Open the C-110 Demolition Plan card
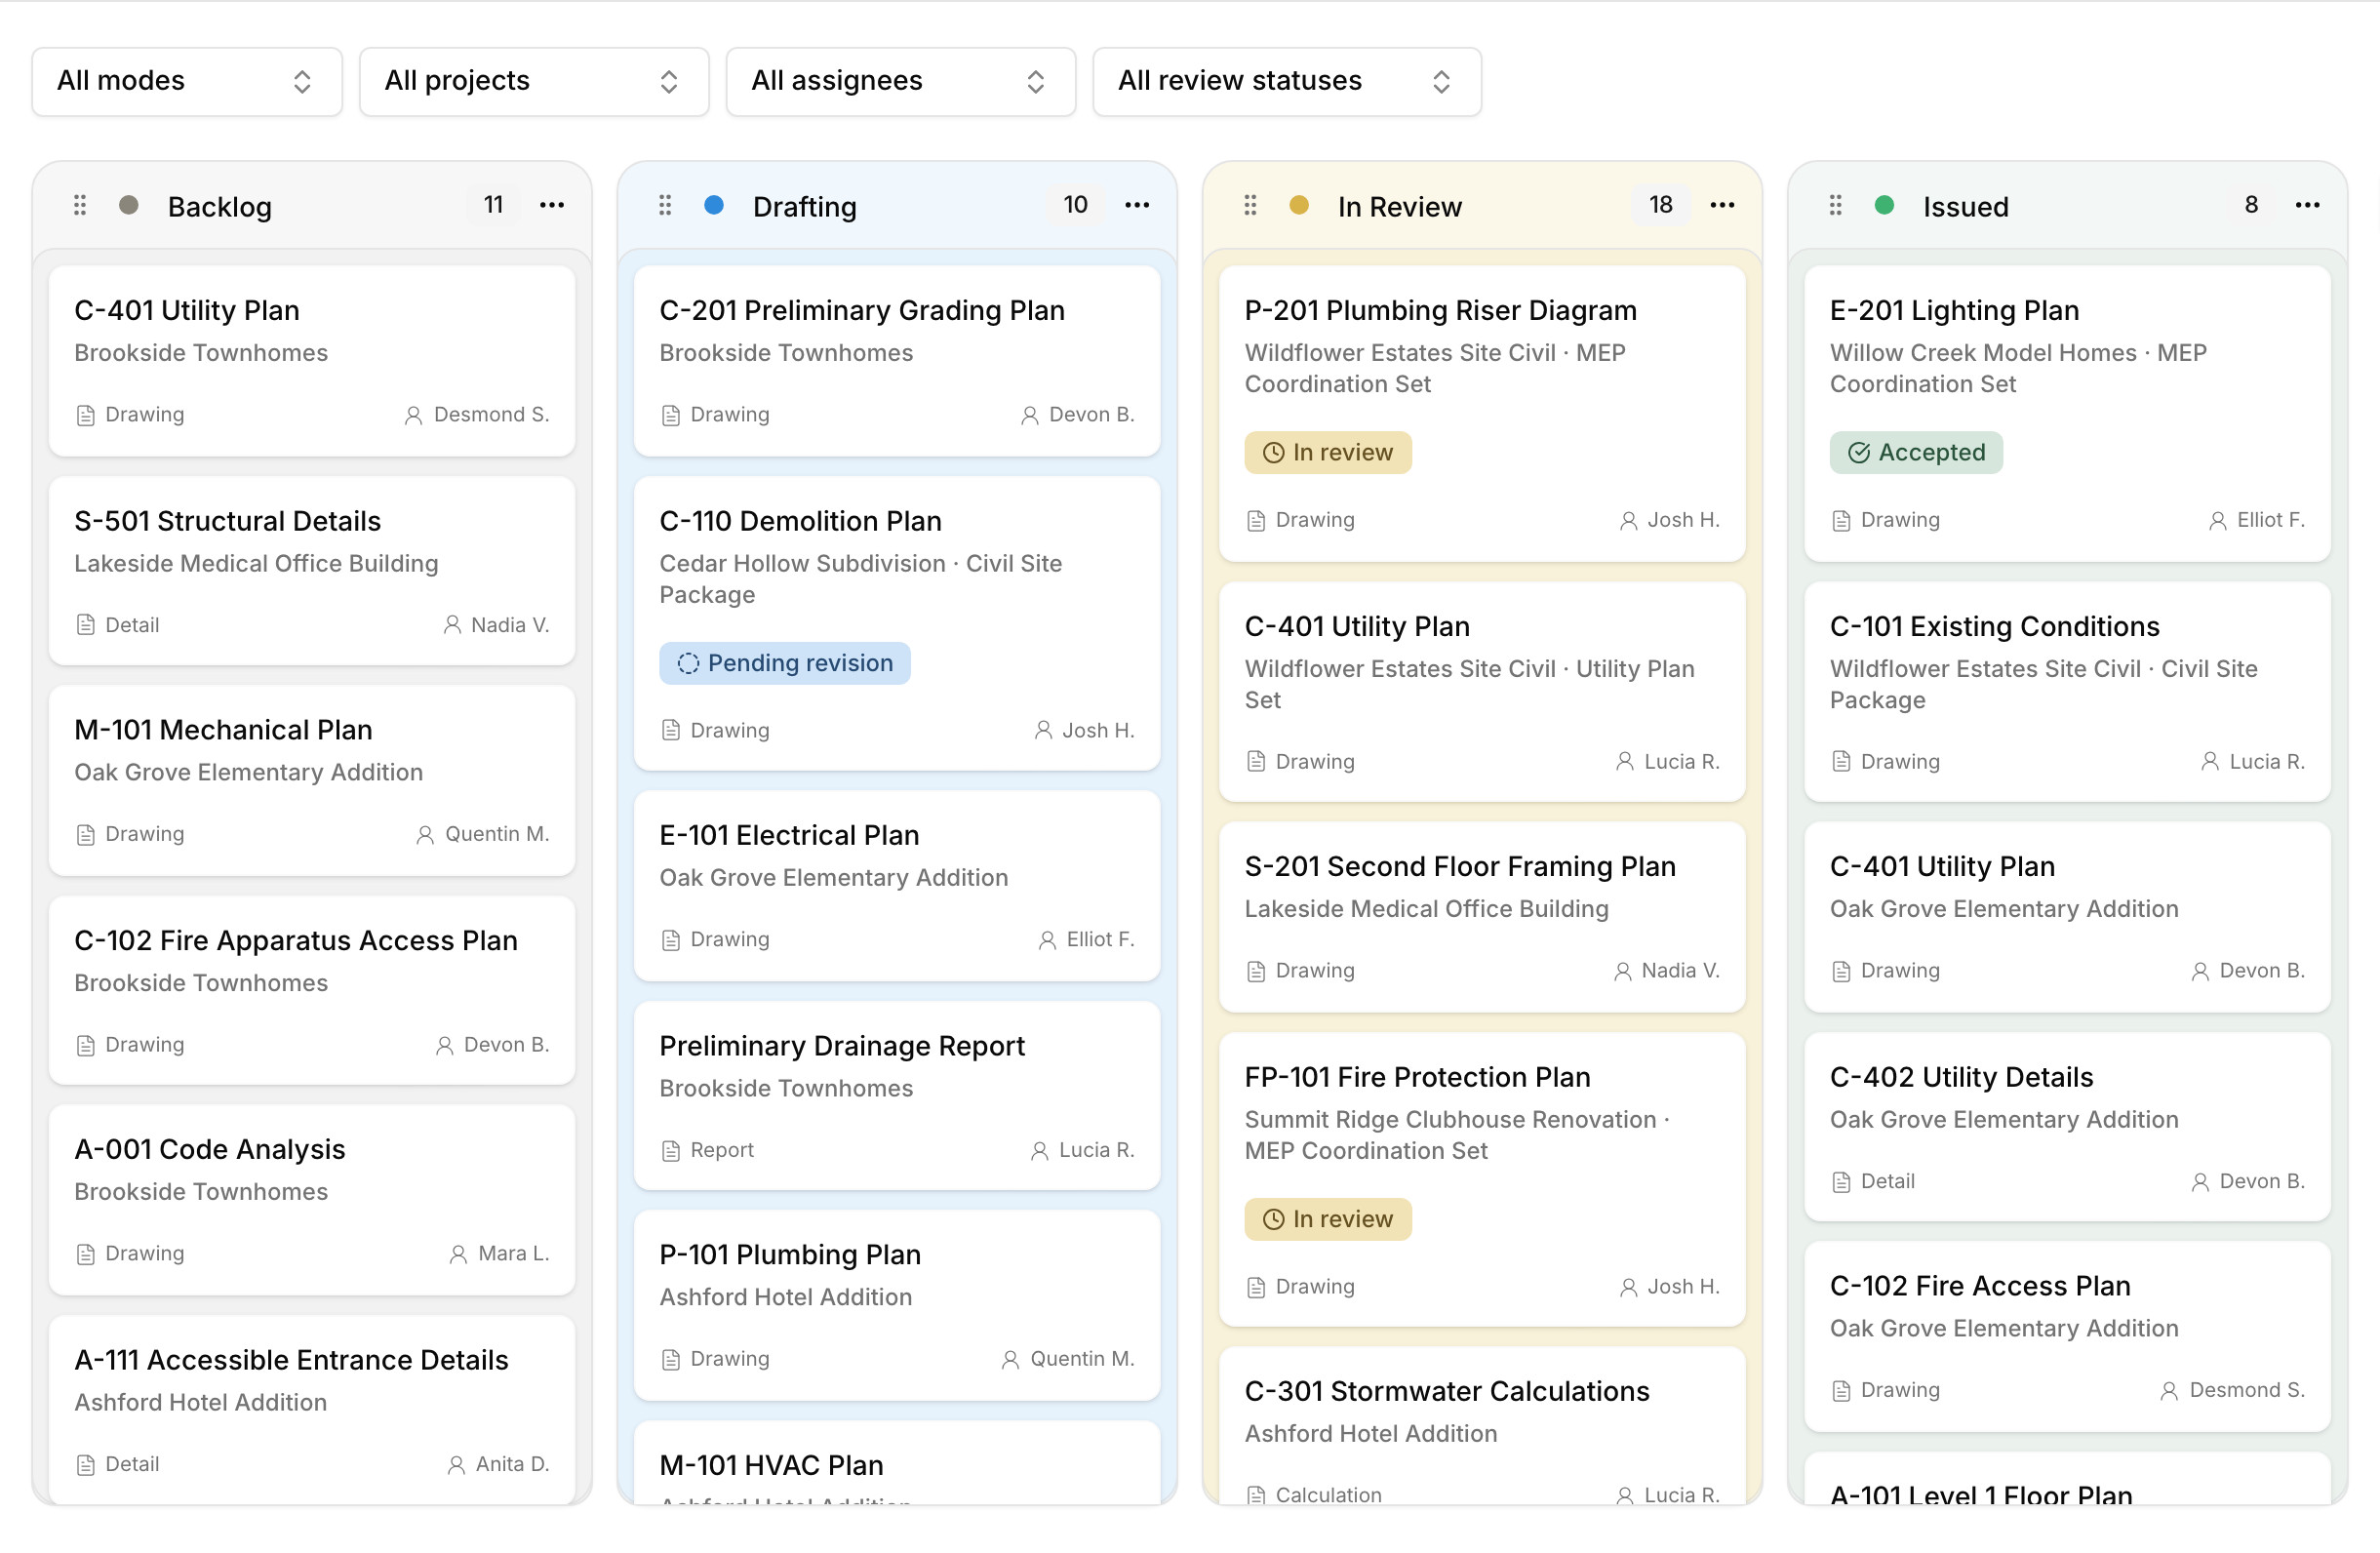 coord(897,624)
